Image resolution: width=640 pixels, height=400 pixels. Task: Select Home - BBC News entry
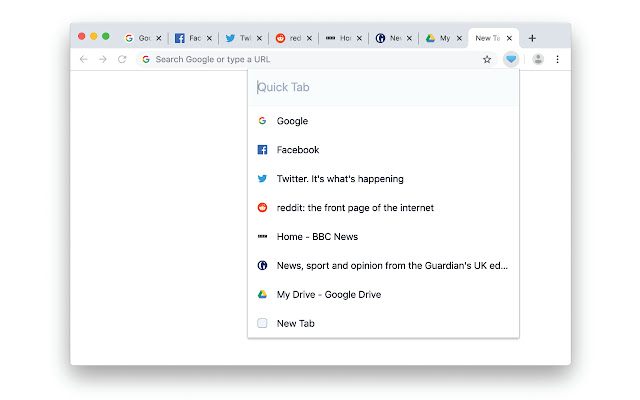383,237
